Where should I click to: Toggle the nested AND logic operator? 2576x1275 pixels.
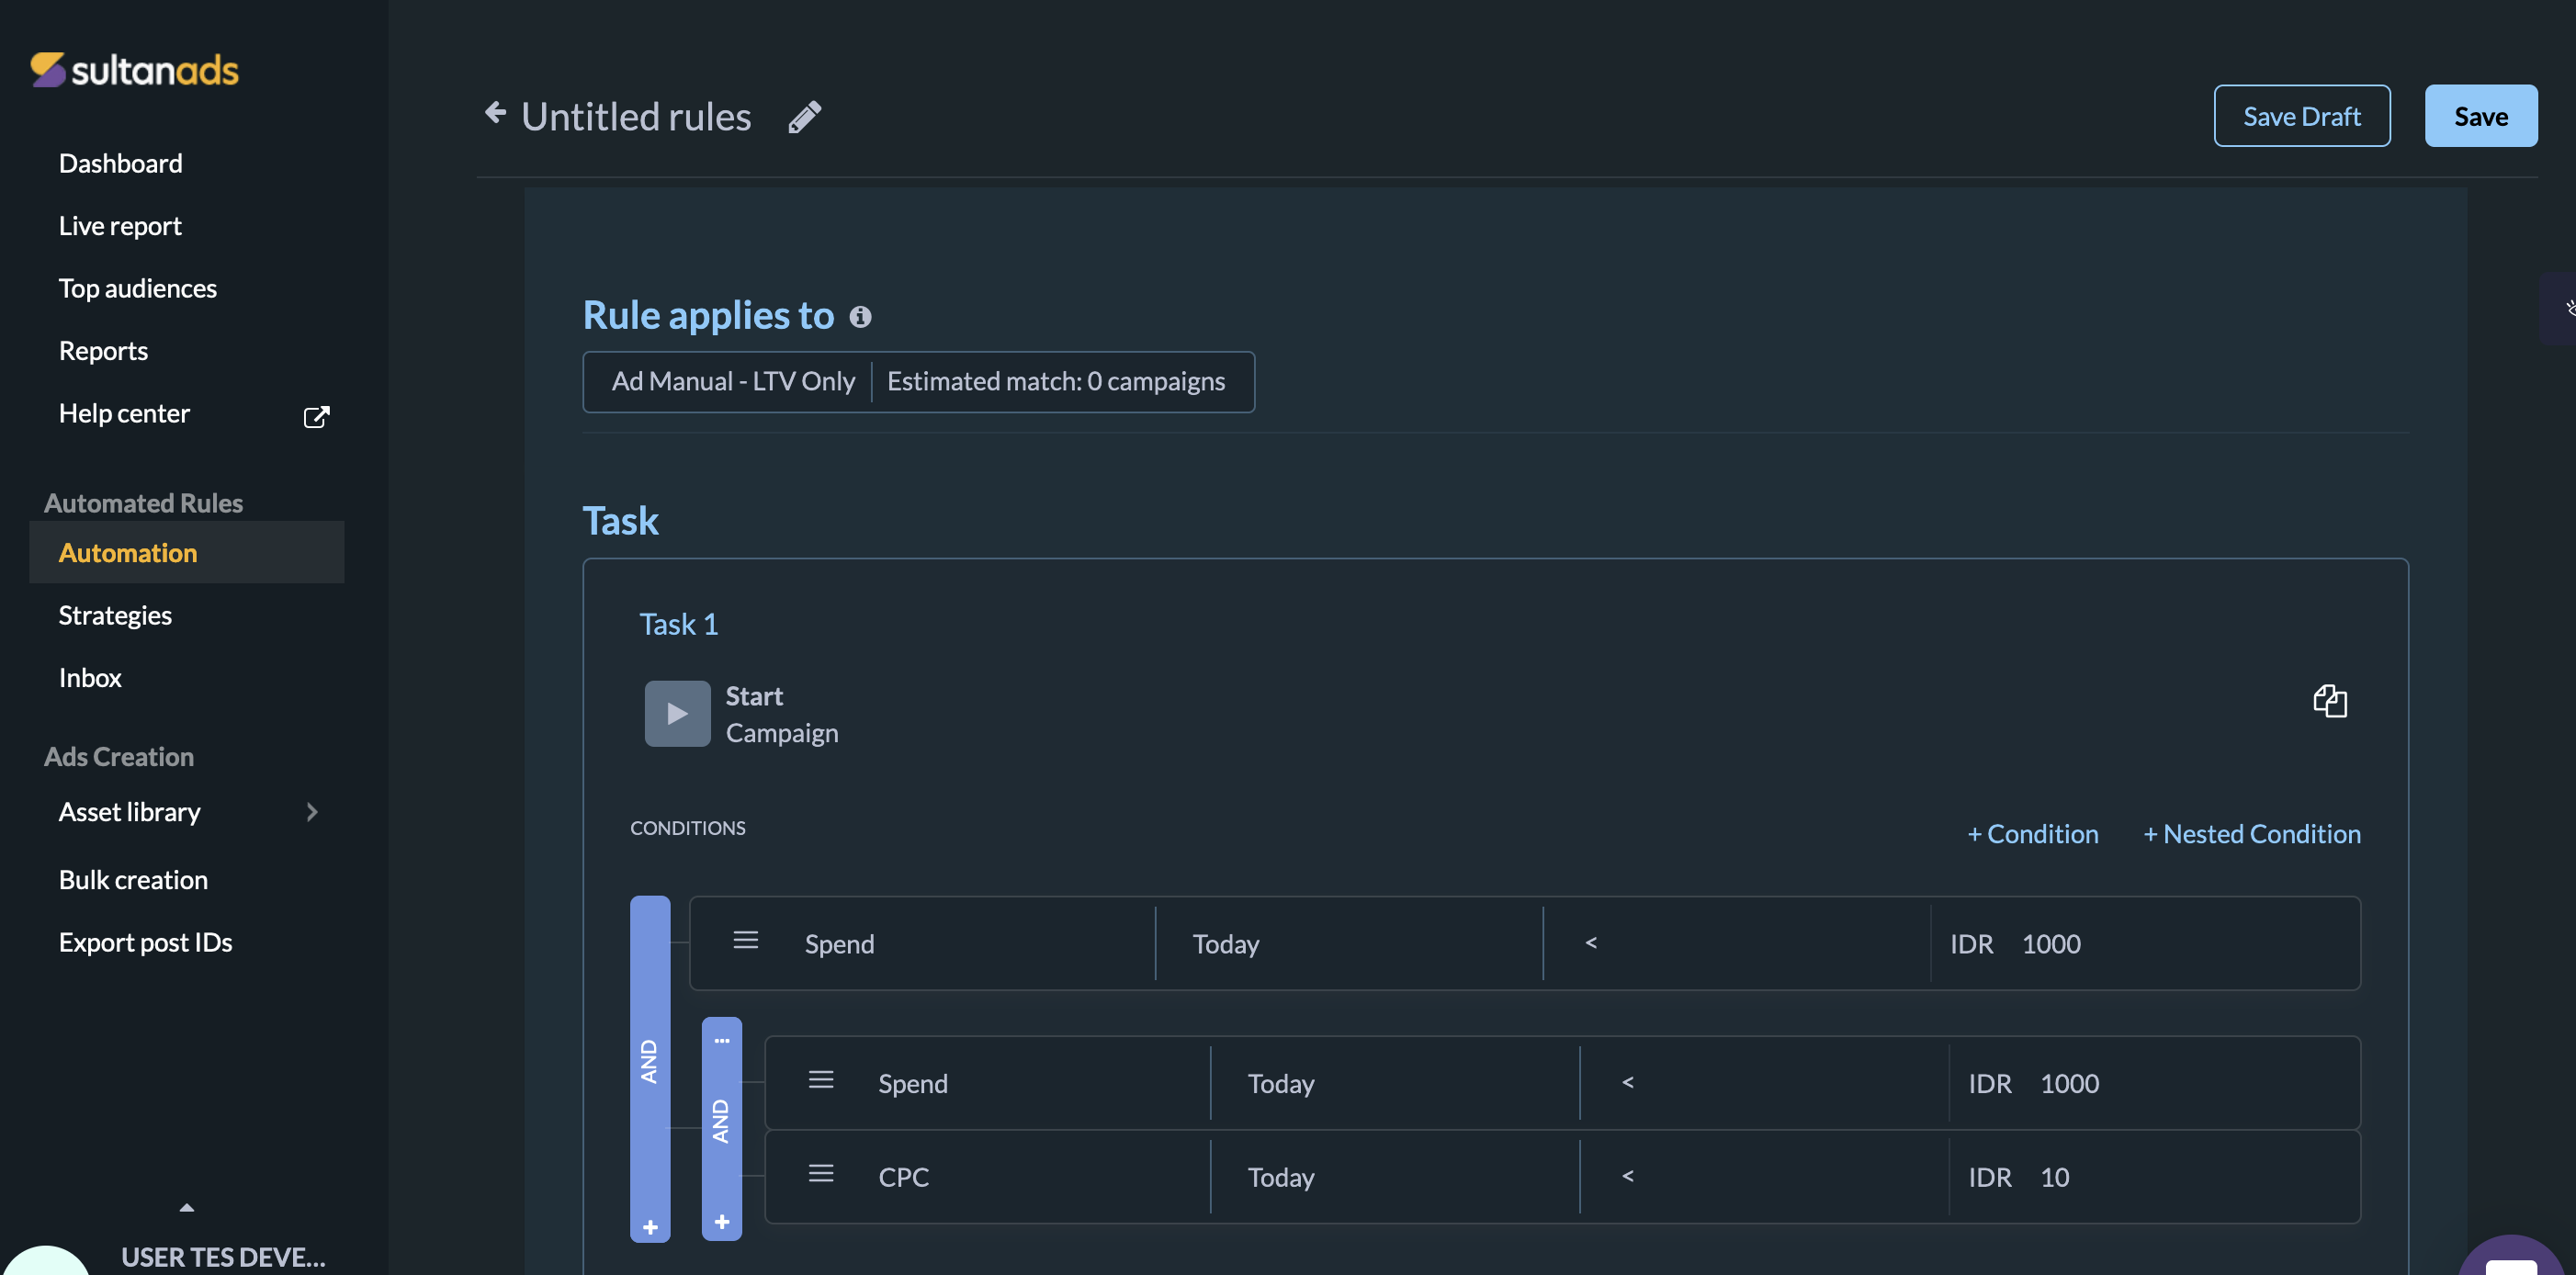coord(722,1122)
